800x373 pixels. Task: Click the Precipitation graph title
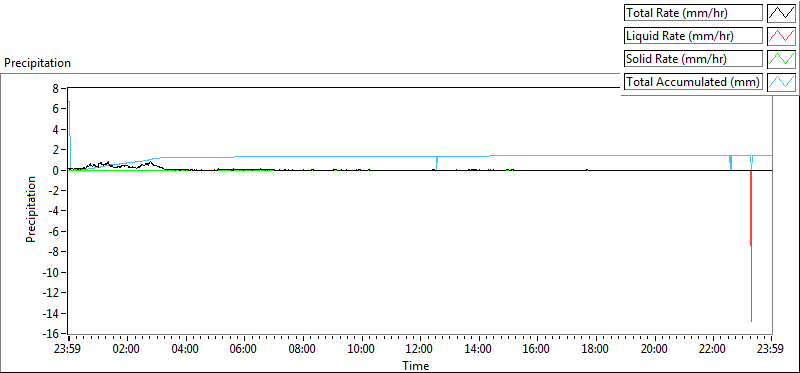(x=37, y=63)
